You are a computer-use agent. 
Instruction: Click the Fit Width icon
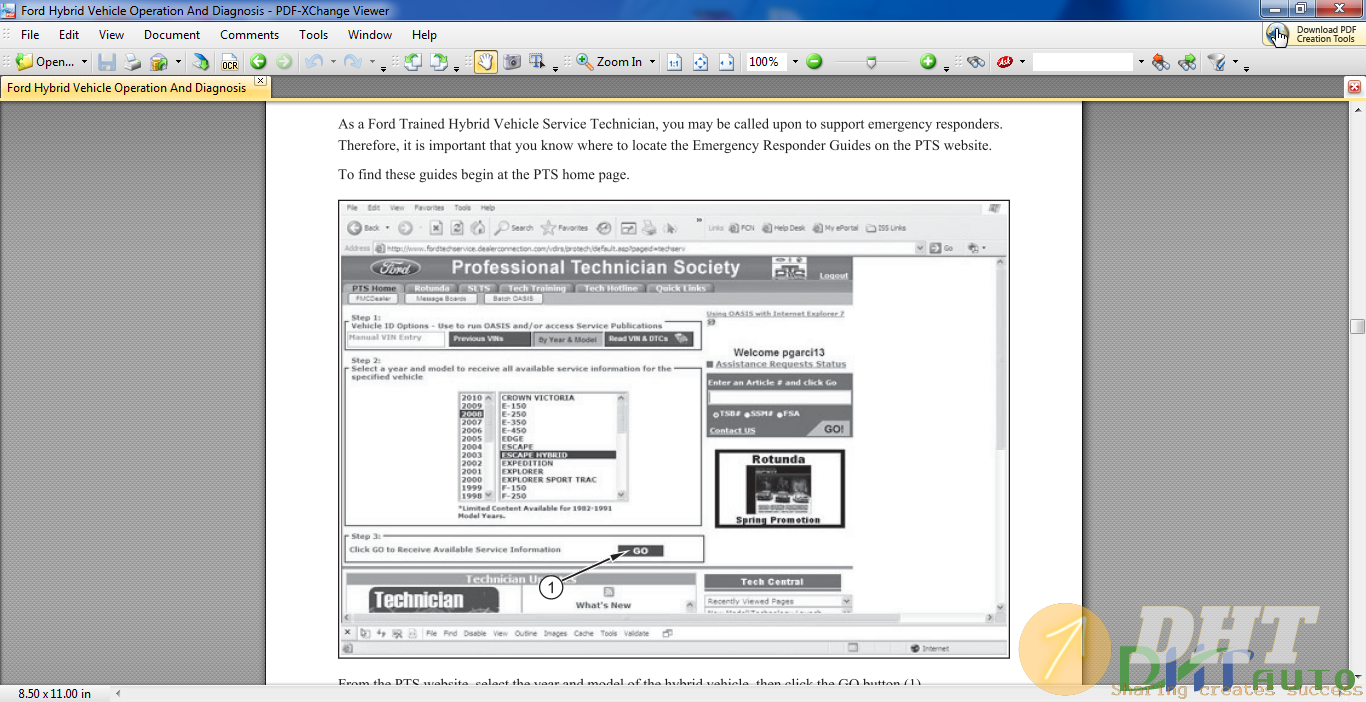tap(727, 62)
